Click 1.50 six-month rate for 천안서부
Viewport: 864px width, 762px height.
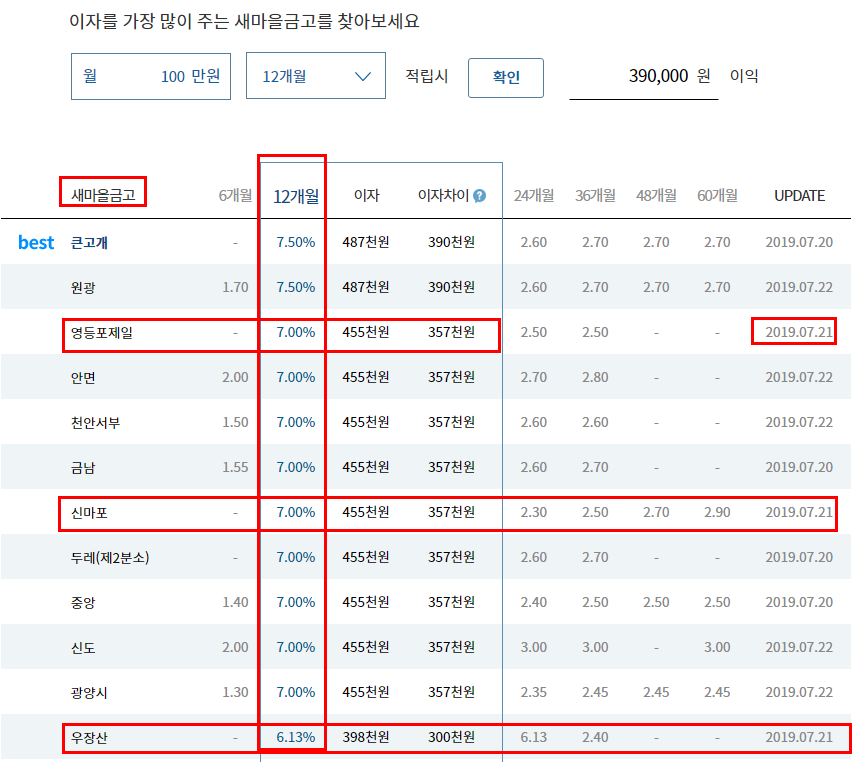tap(235, 422)
